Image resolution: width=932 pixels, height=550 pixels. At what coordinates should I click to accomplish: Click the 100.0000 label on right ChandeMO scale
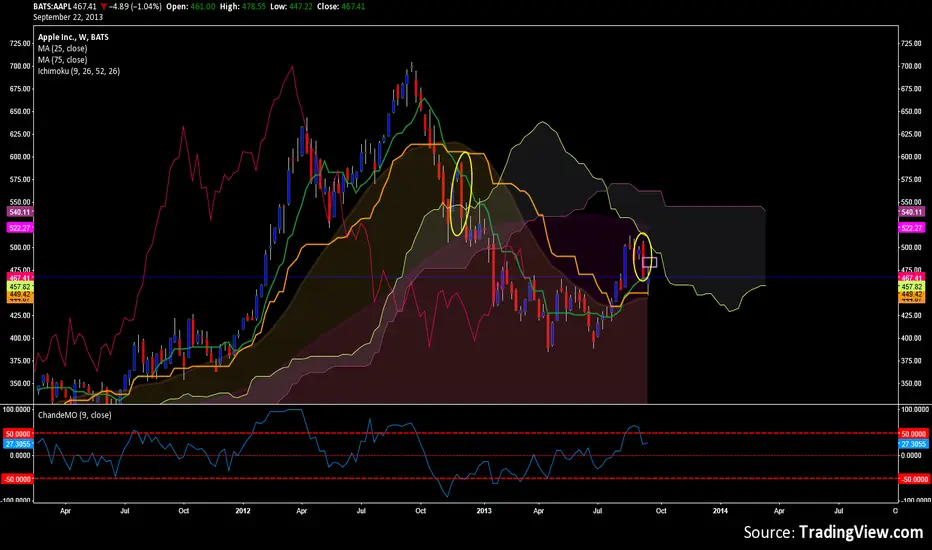915,410
